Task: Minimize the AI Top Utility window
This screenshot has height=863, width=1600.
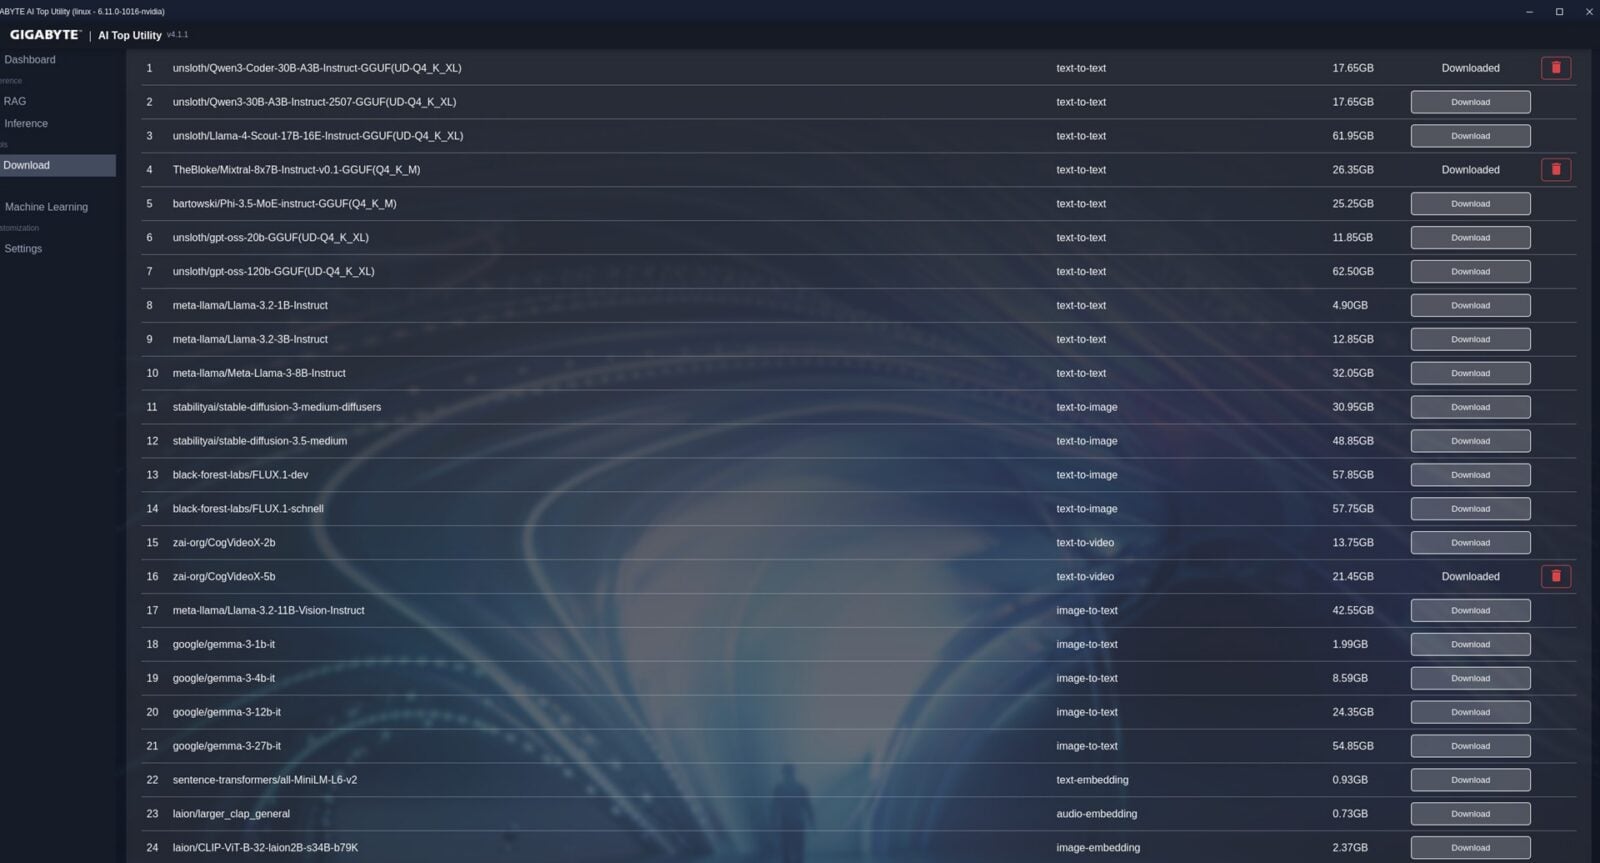Action: pos(1529,12)
